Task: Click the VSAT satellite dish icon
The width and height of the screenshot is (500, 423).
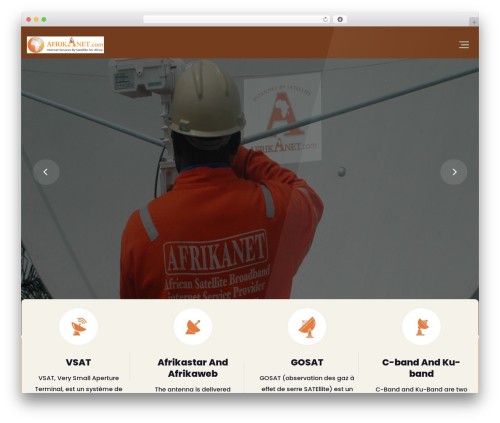Action: coord(78,327)
